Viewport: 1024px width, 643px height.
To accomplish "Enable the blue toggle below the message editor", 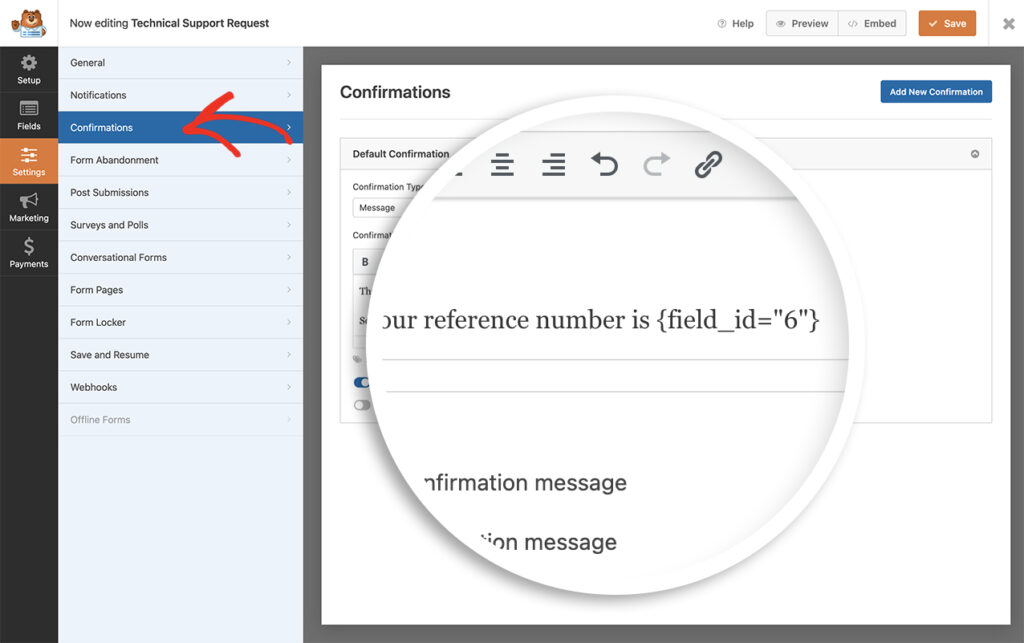I will point(362,382).
